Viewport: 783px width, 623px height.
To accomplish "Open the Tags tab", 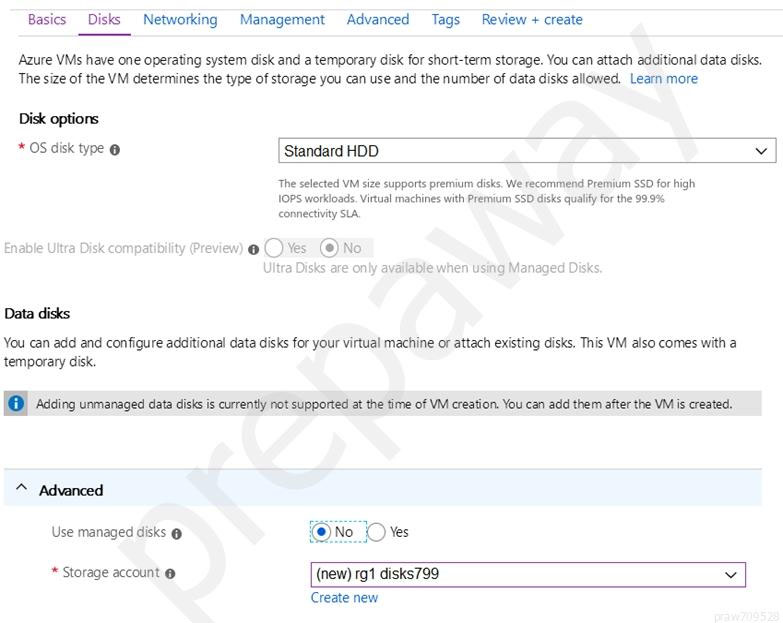I will tap(445, 19).
